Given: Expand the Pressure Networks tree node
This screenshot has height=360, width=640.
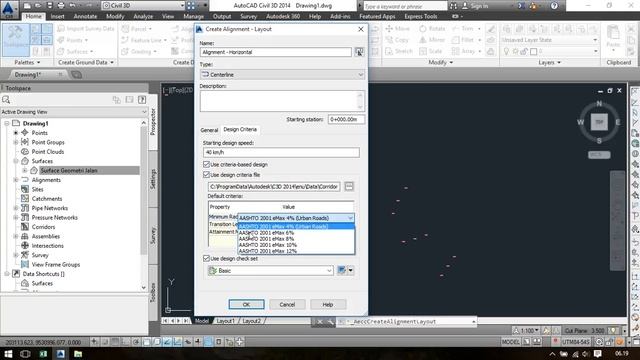Looking at the screenshot, I should (x=16, y=217).
